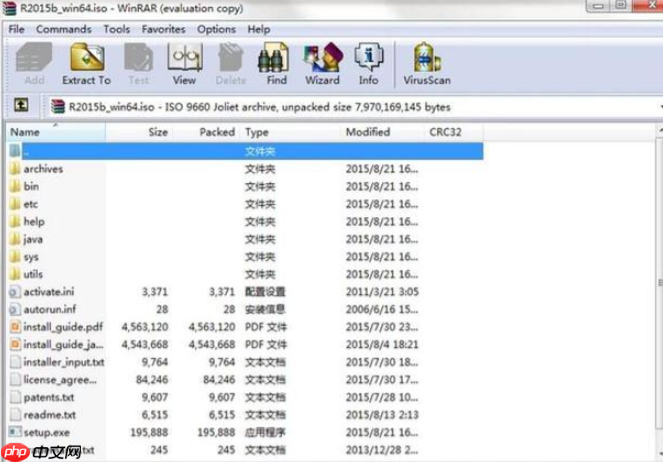This screenshot has width=663, height=462.
Task: Open the Help menu
Action: pyautogui.click(x=259, y=29)
